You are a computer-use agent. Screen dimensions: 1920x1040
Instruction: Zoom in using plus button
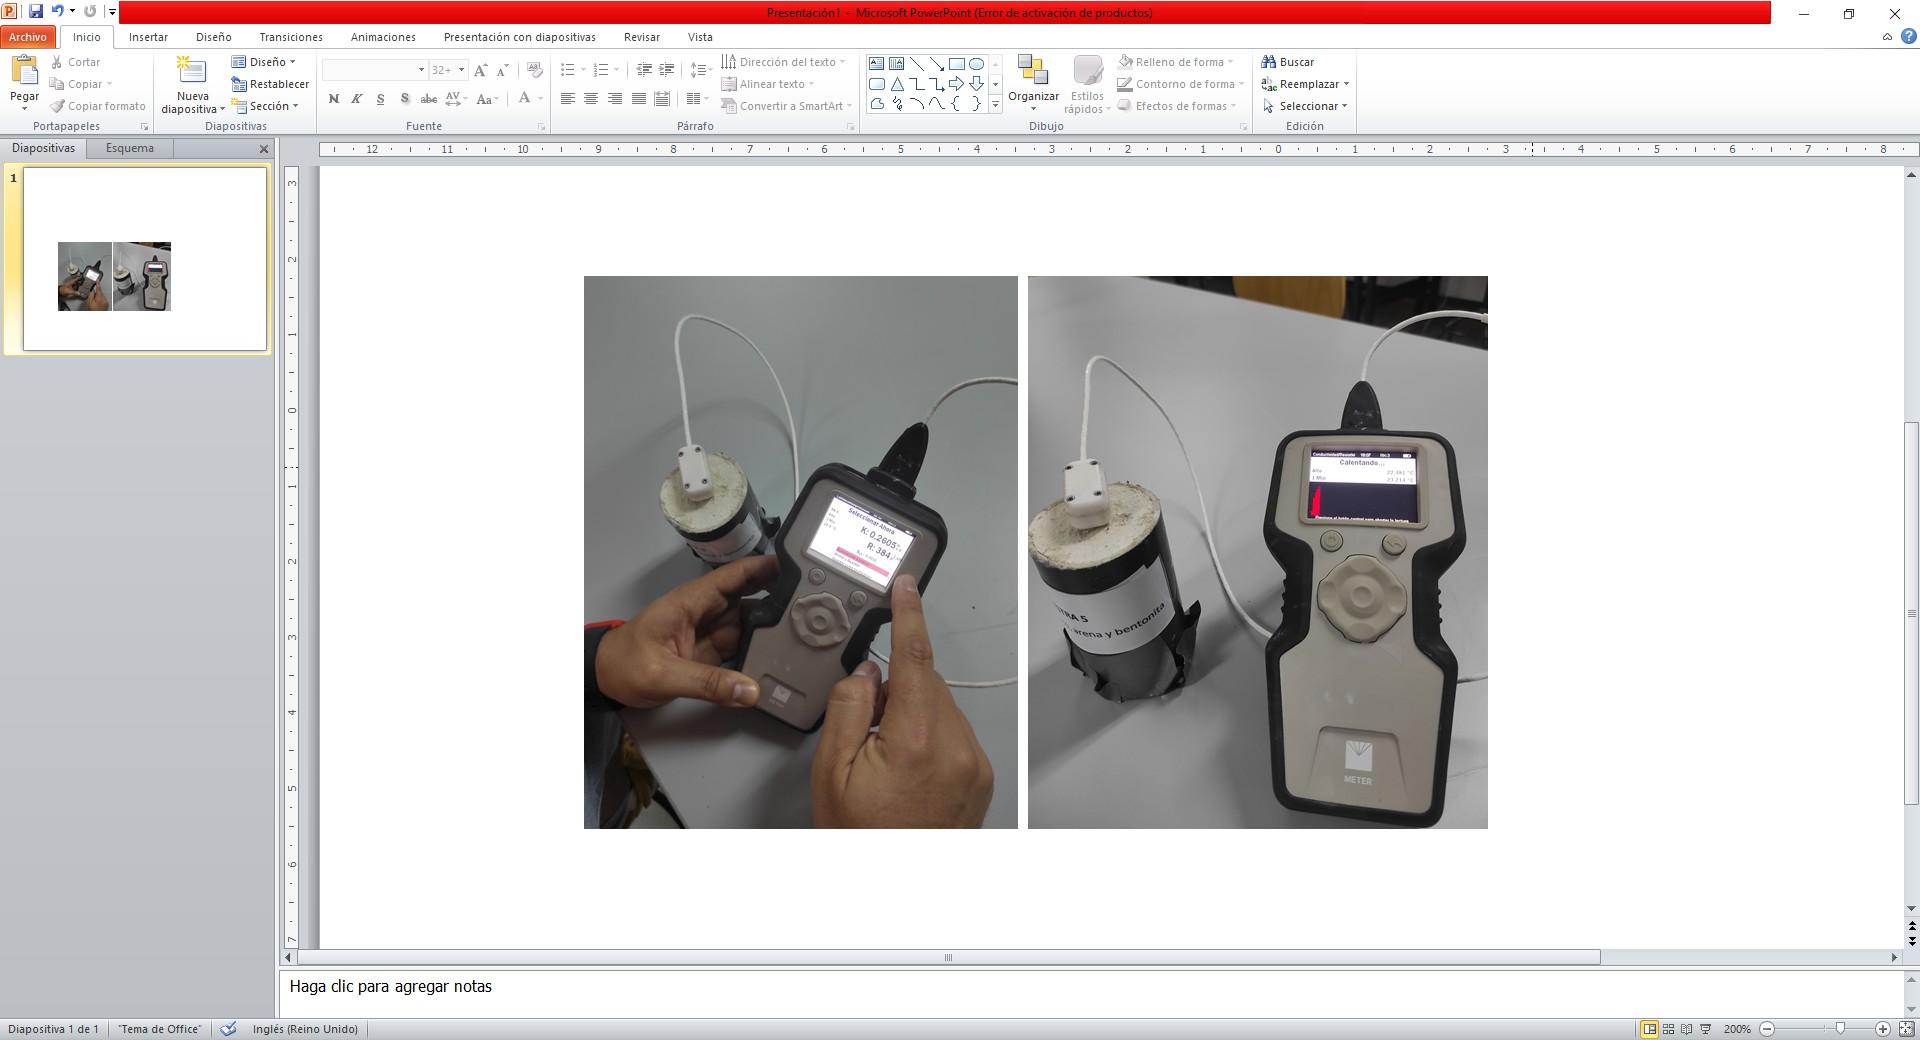pyautogui.click(x=1882, y=1029)
